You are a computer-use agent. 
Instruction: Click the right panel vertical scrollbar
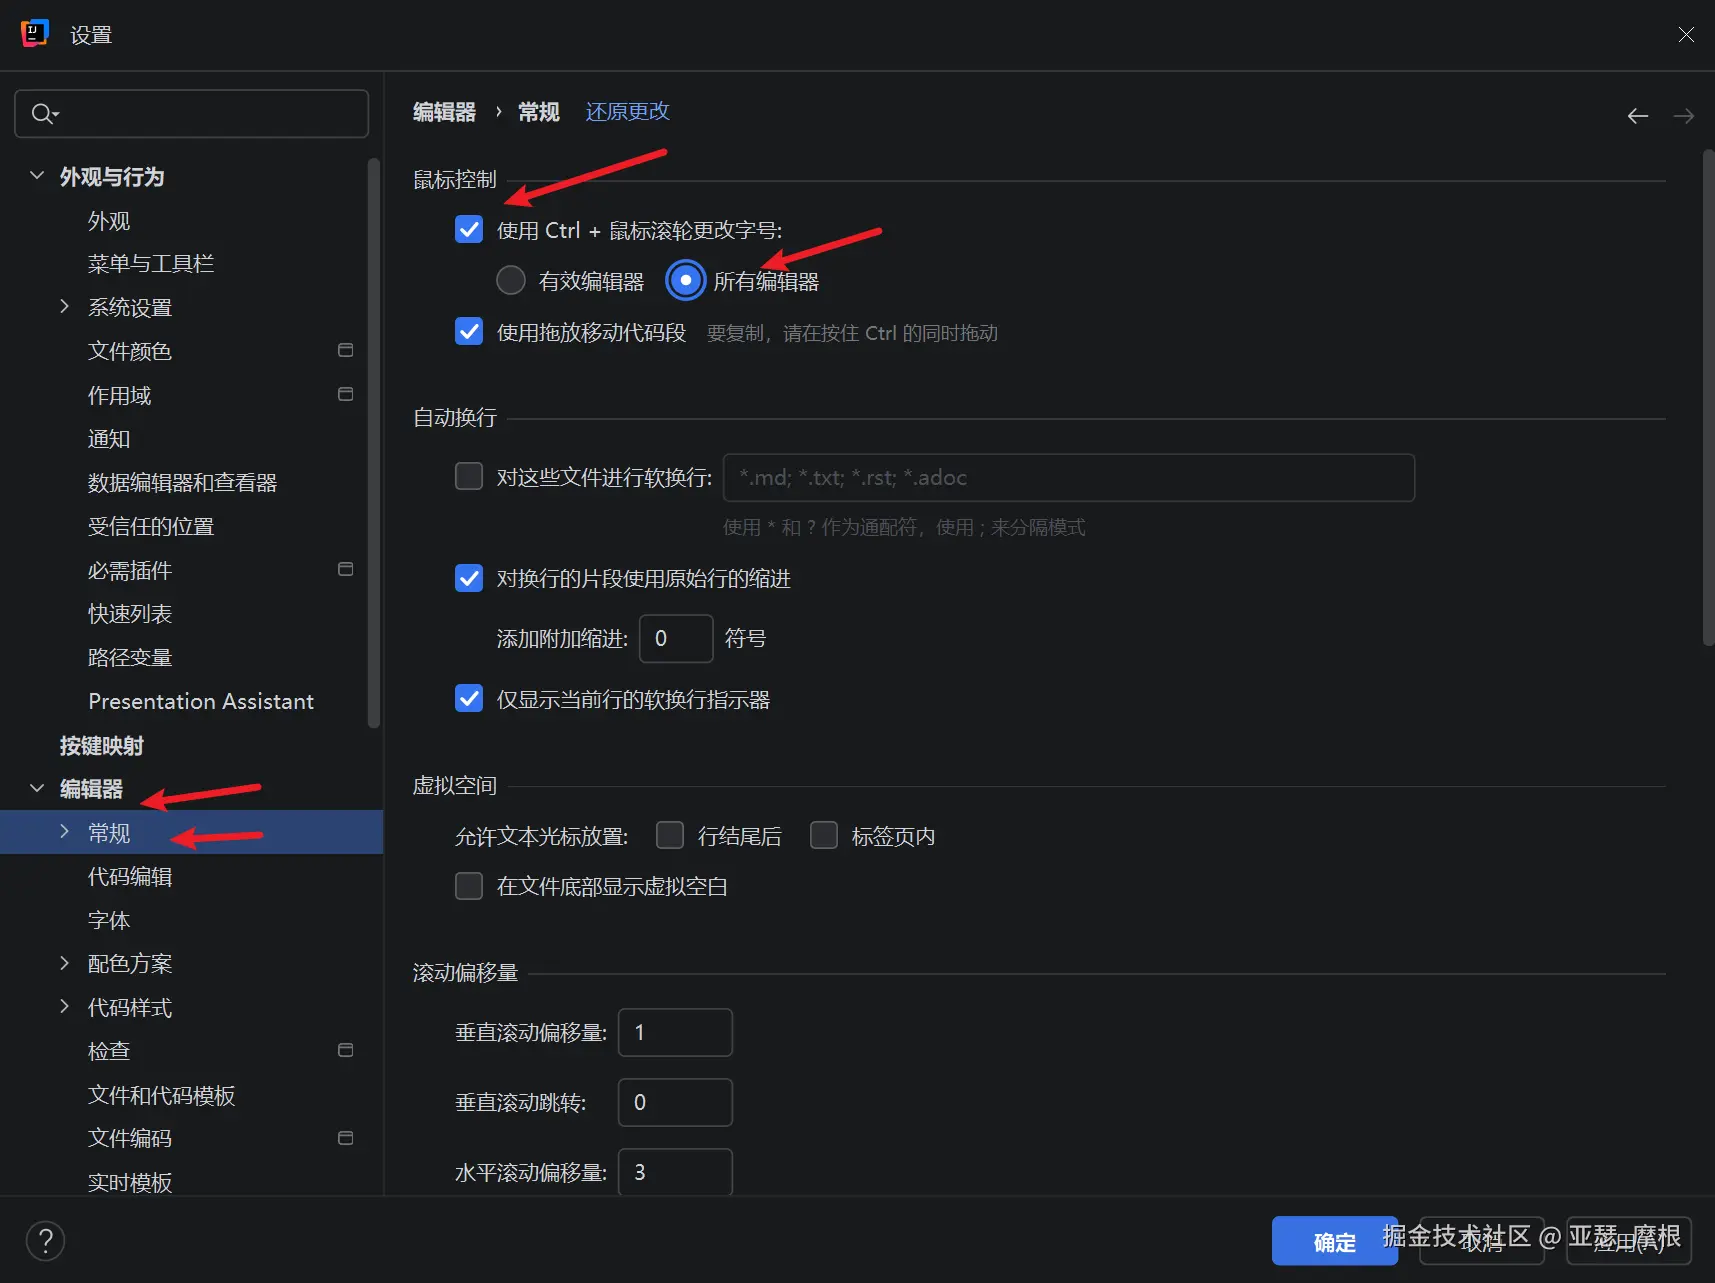(x=1708, y=398)
